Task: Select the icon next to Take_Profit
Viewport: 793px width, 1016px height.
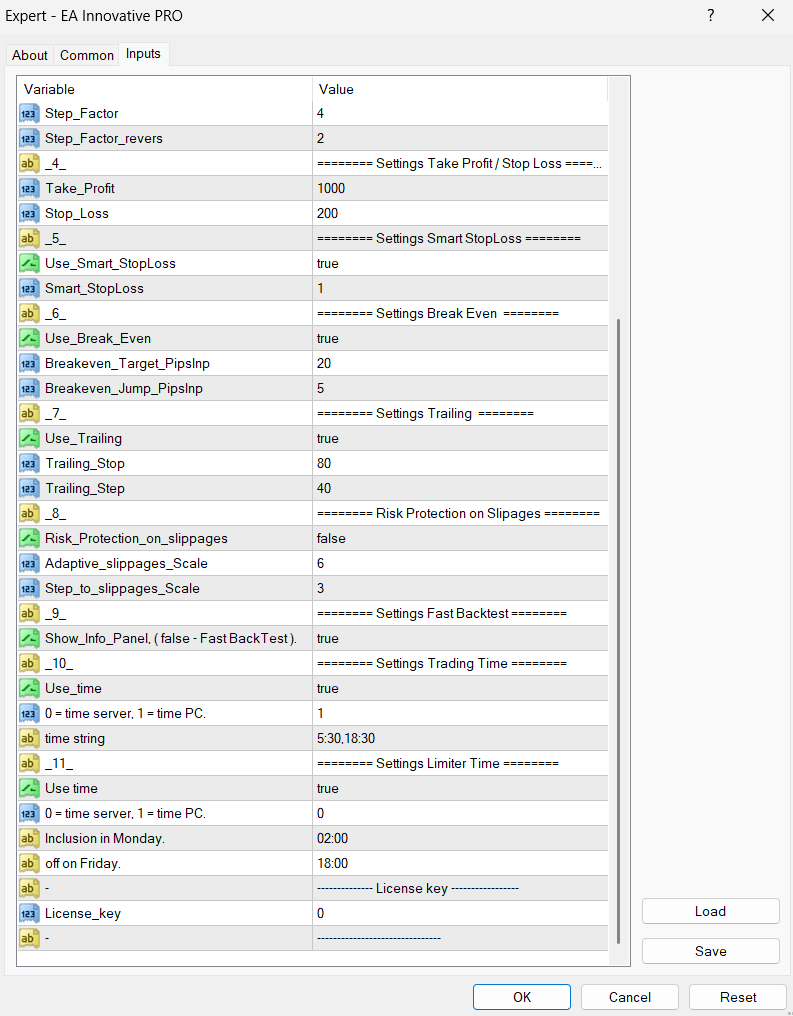Action: pos(29,189)
